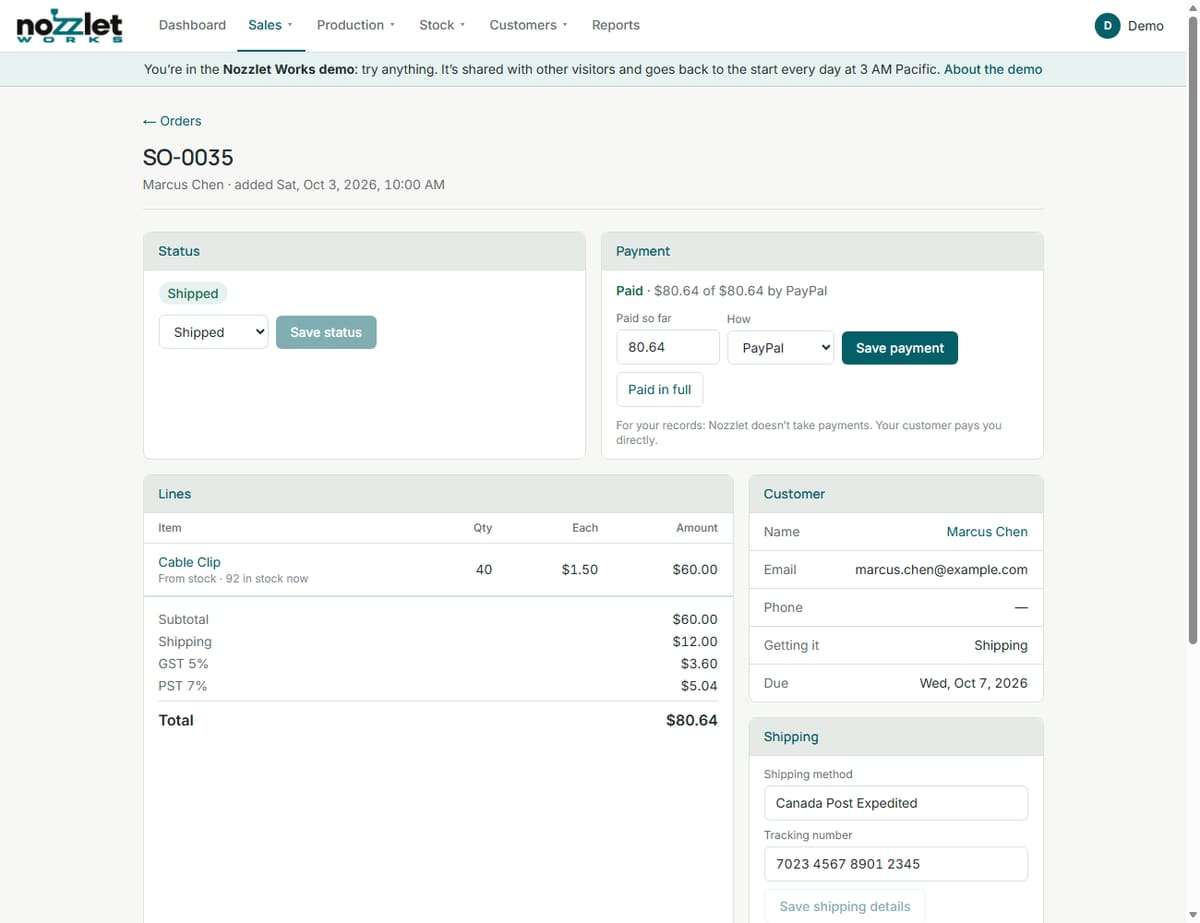Screen dimensions: 1200x923
Task: Click the Shipped status badge
Action: (193, 293)
